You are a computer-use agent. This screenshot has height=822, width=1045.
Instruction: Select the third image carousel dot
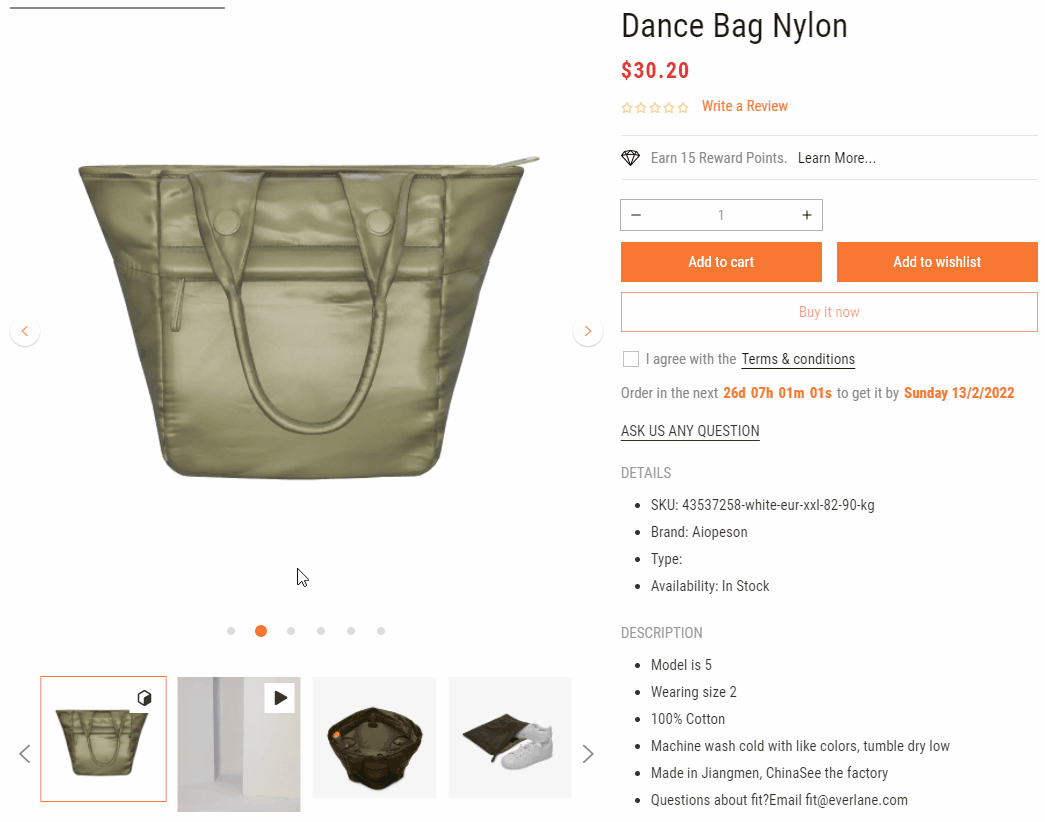coord(291,631)
